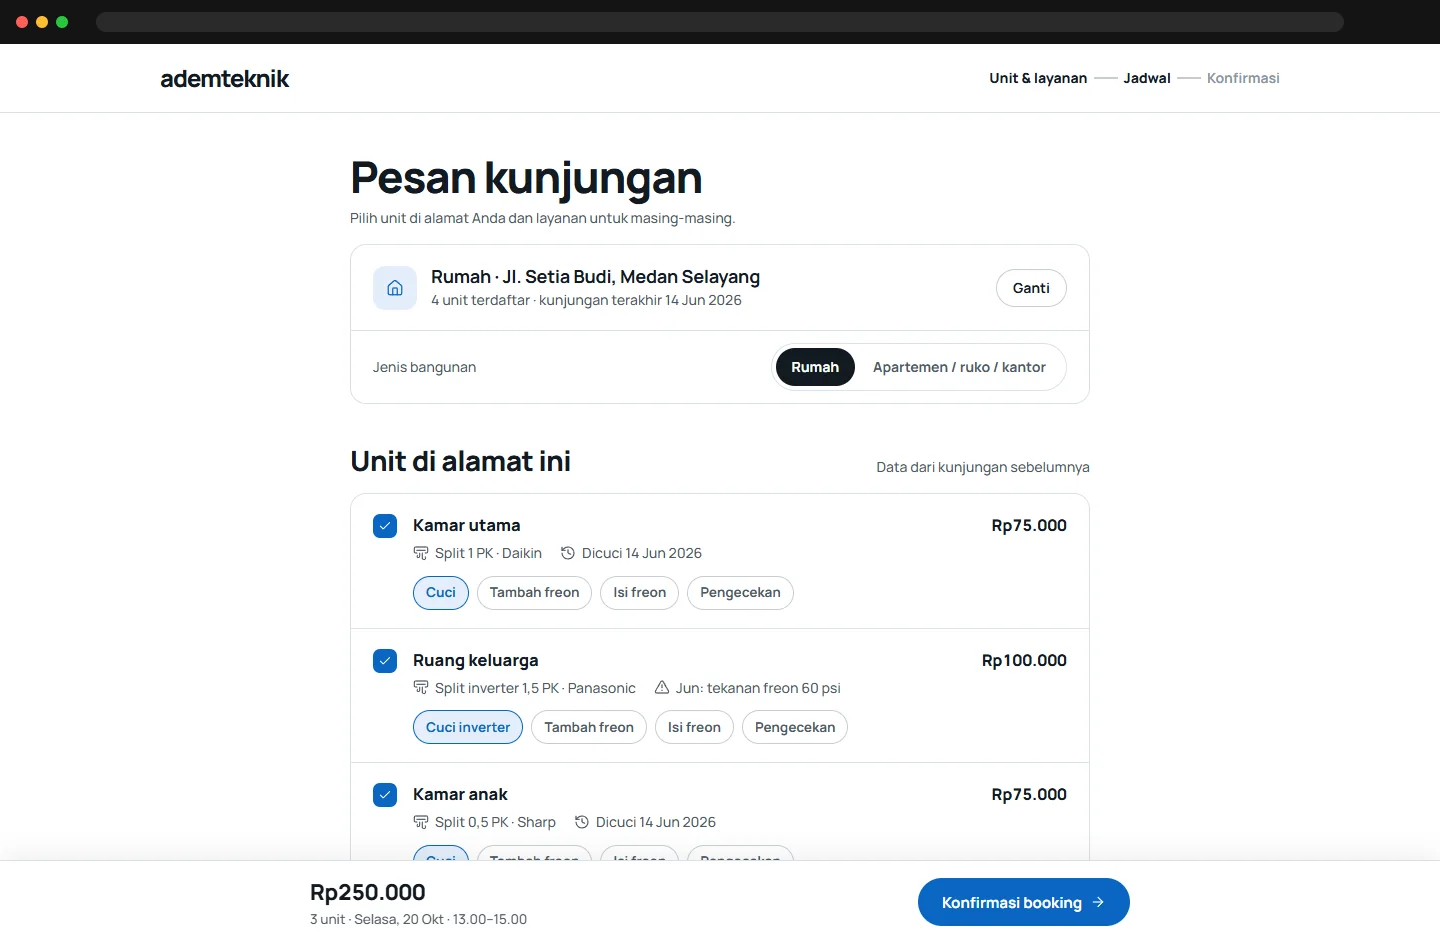Go to the Konfirmasi step

(x=1243, y=78)
